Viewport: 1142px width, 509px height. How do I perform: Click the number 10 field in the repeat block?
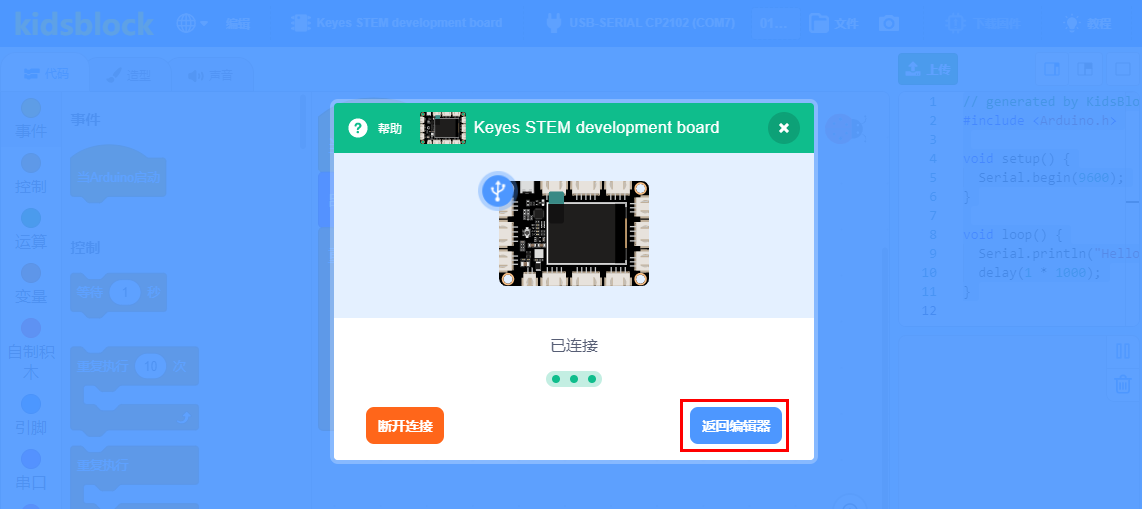[x=151, y=366]
